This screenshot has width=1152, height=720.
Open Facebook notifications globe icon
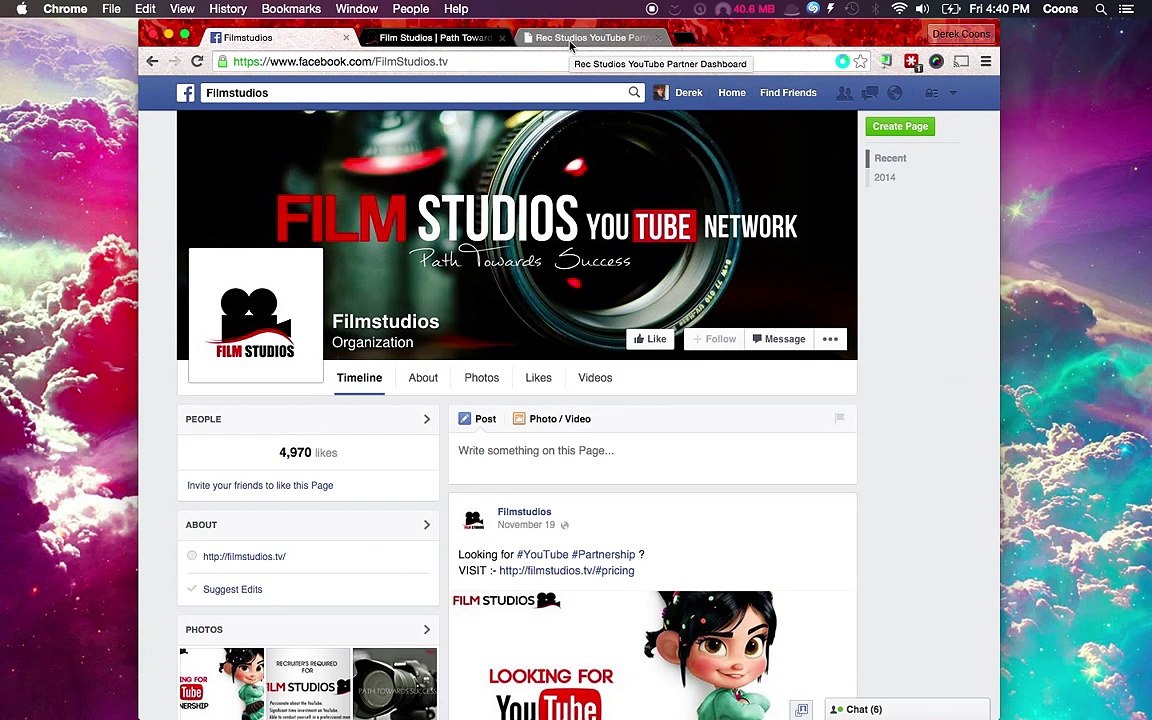[894, 93]
